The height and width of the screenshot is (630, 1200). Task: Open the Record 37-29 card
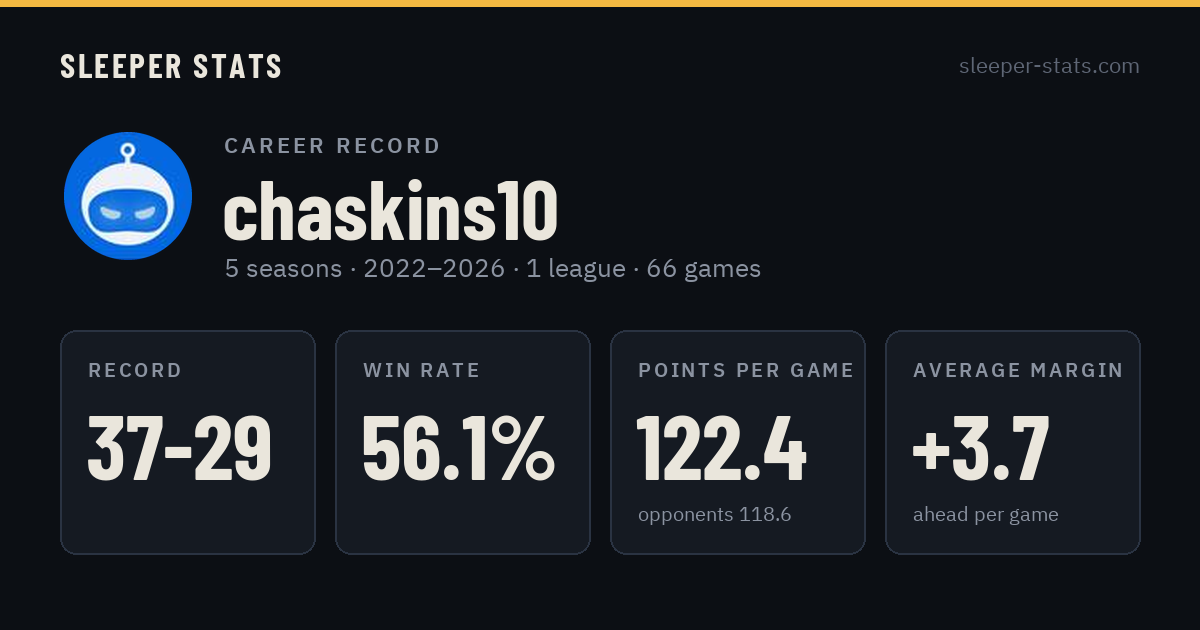(188, 442)
